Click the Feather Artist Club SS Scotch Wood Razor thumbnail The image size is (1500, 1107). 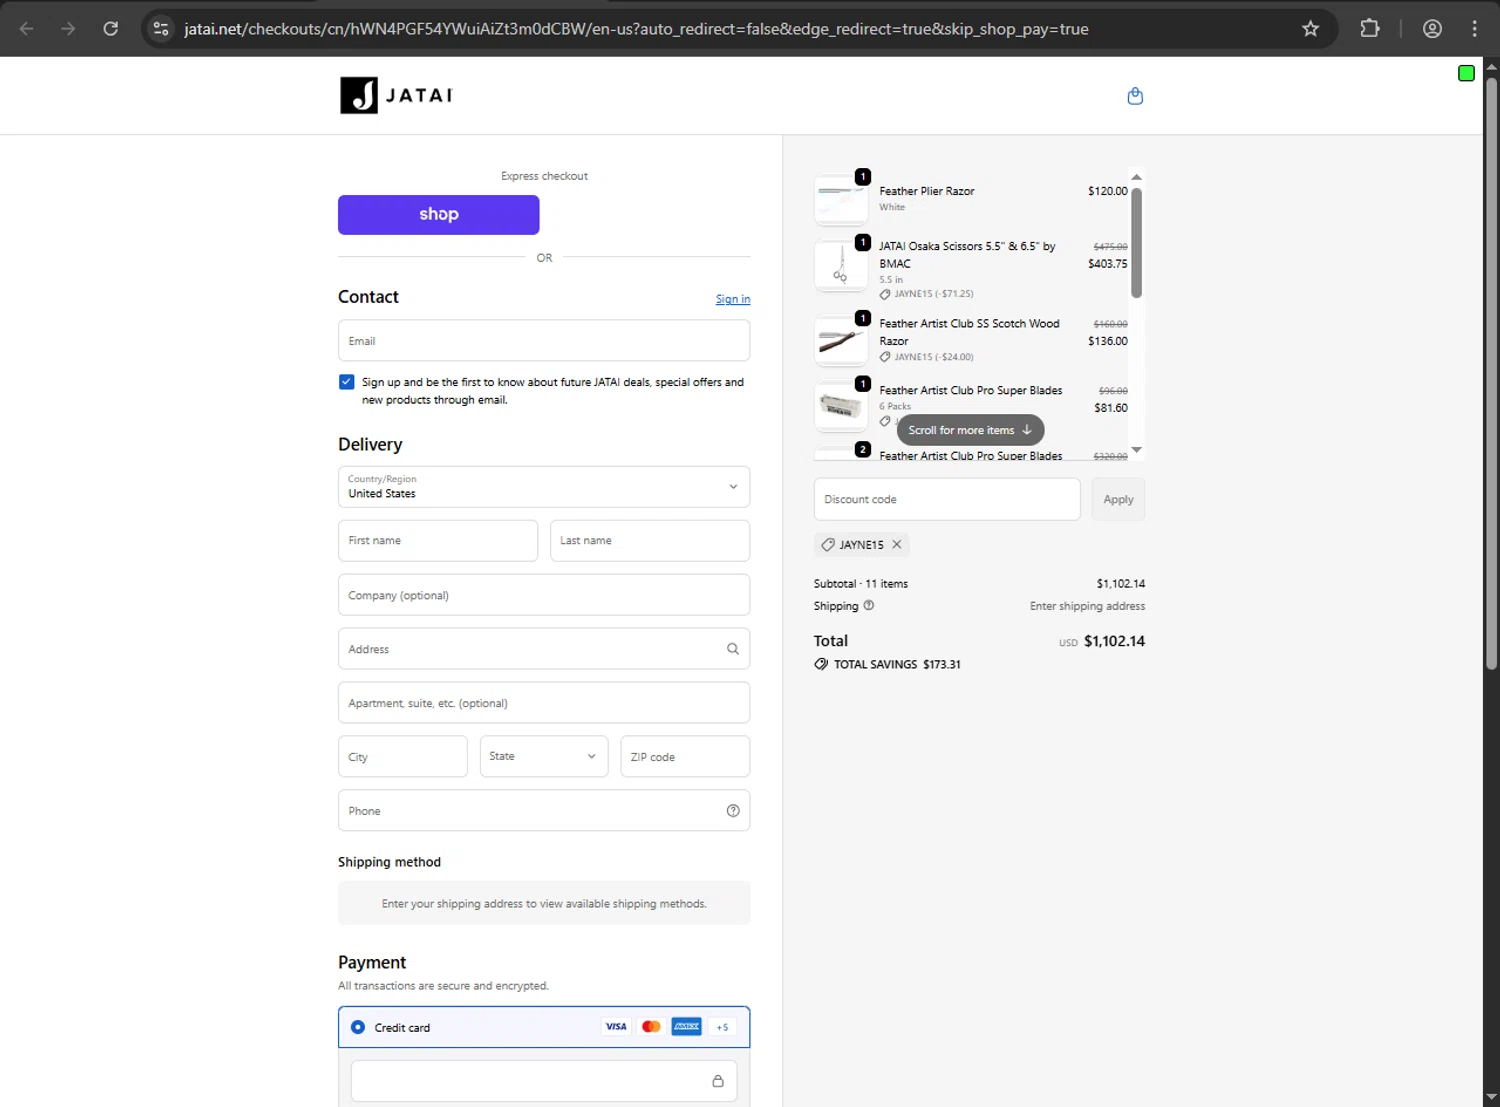841,341
